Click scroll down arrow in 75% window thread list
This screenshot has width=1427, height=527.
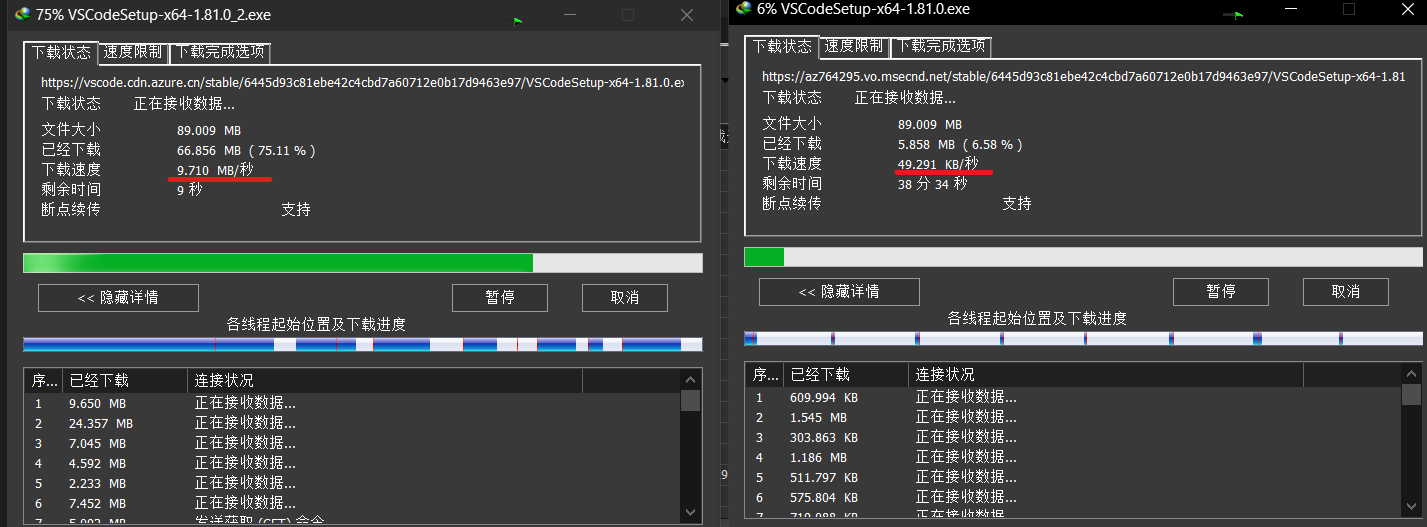pos(691,512)
